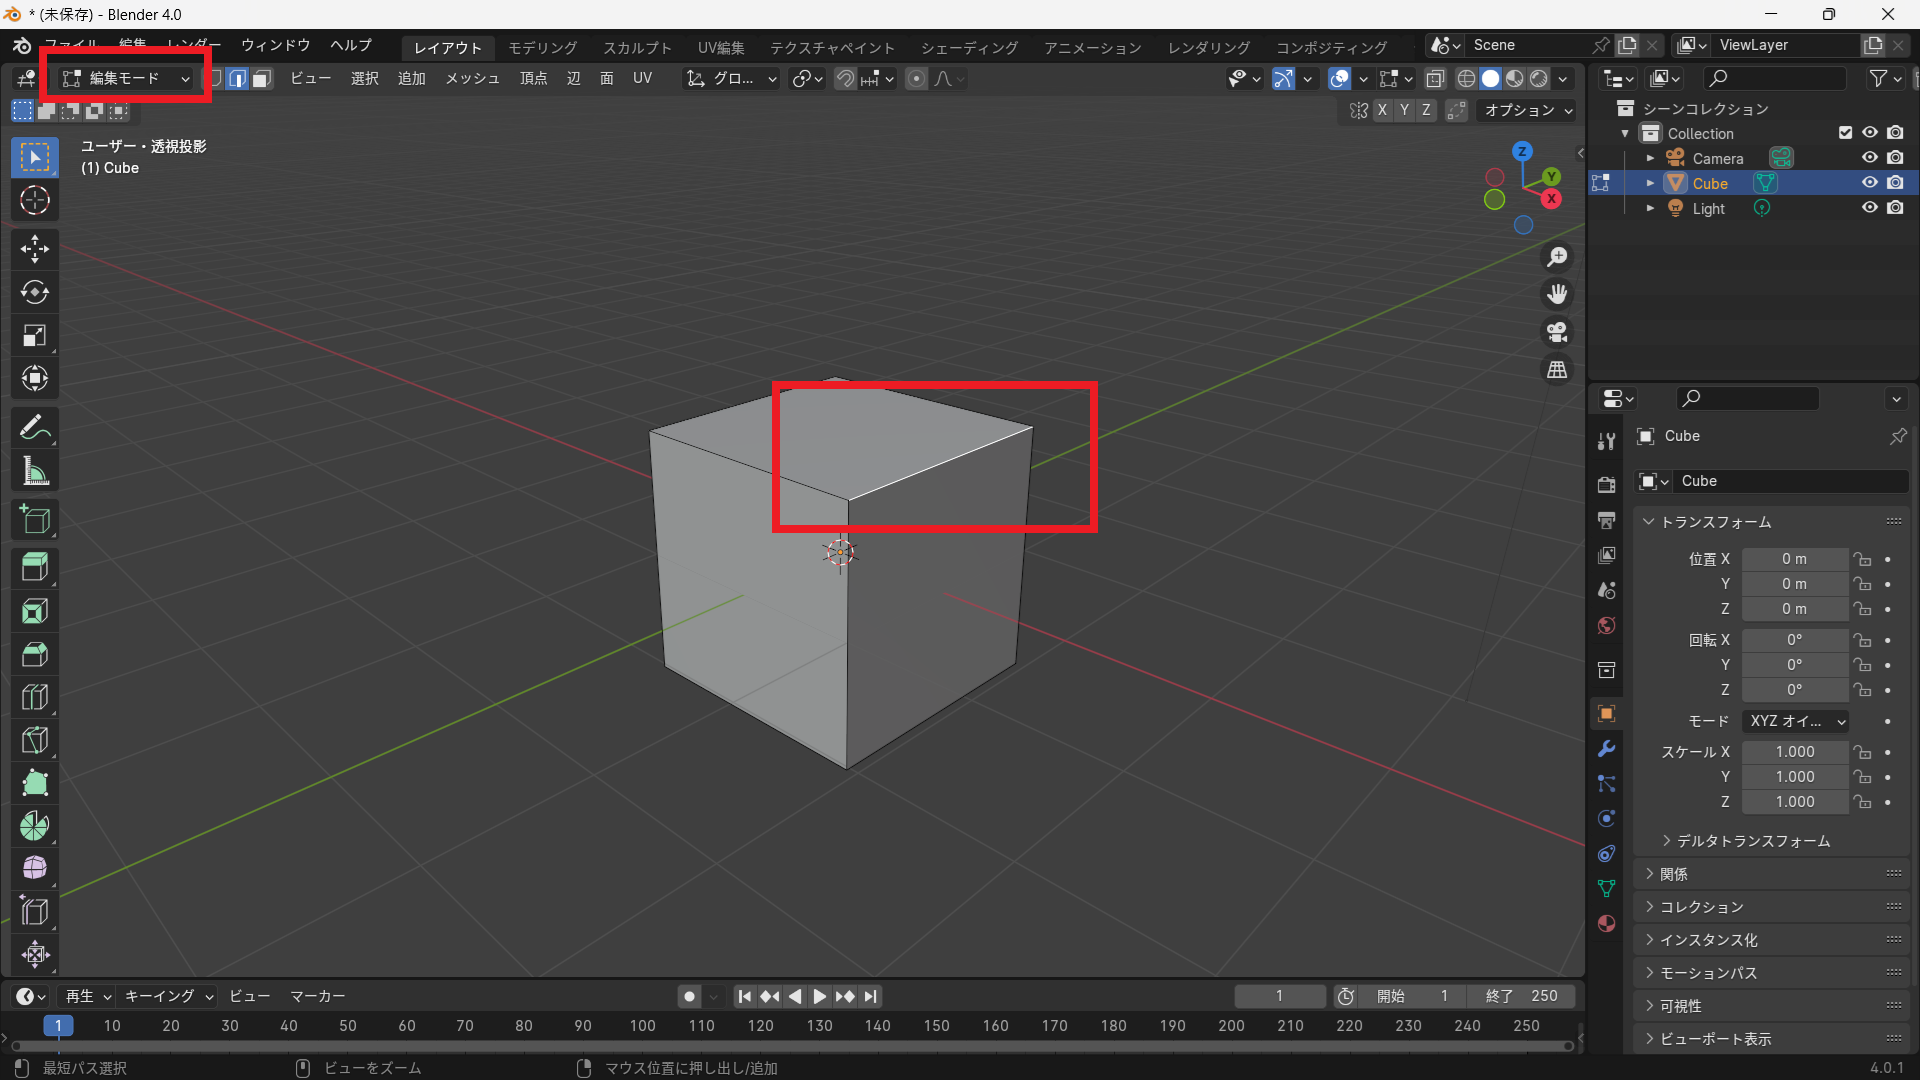Screen dimensions: 1920x1080
Task: Toggle Camera eye visibility in outliner
Action: [1869, 158]
